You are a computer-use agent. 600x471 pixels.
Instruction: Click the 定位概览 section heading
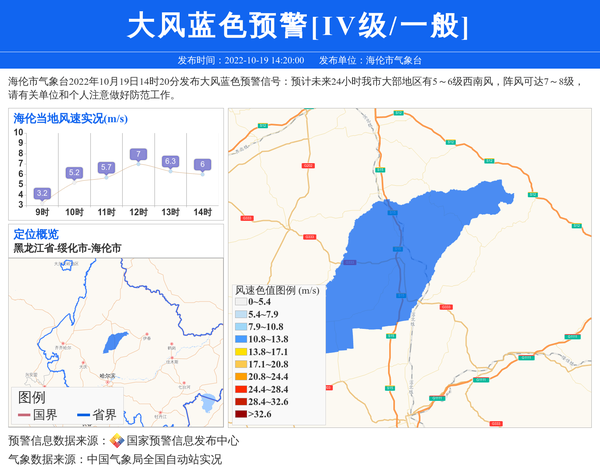pos(36,234)
